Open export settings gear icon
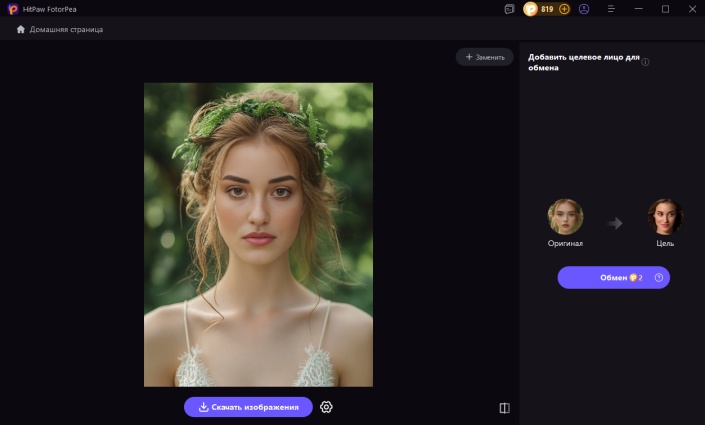Viewport: 705px width, 425px height. (326, 407)
